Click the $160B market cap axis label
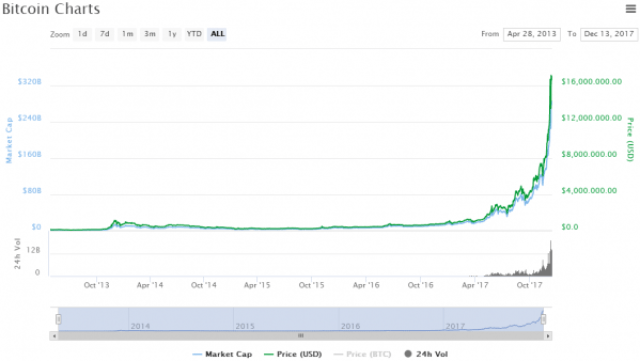 tap(29, 154)
